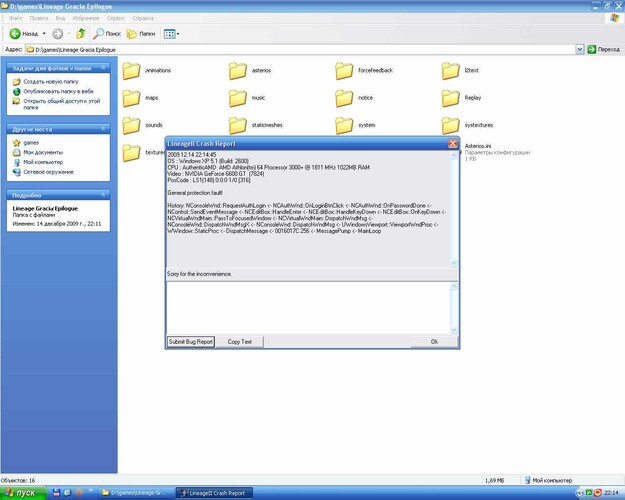
Task: Click Submit Bug Report button
Action: click(191, 342)
